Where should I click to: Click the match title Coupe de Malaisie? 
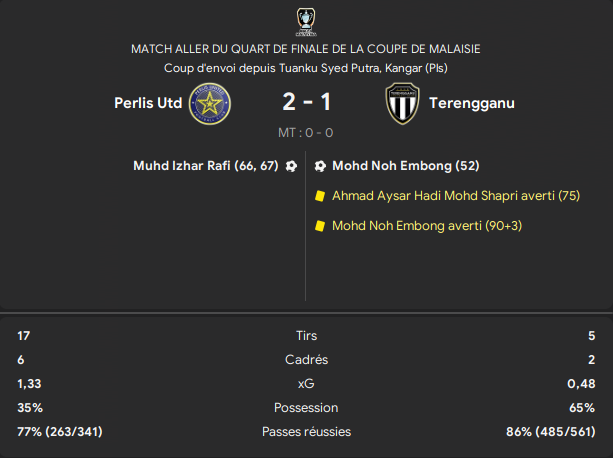click(306, 49)
